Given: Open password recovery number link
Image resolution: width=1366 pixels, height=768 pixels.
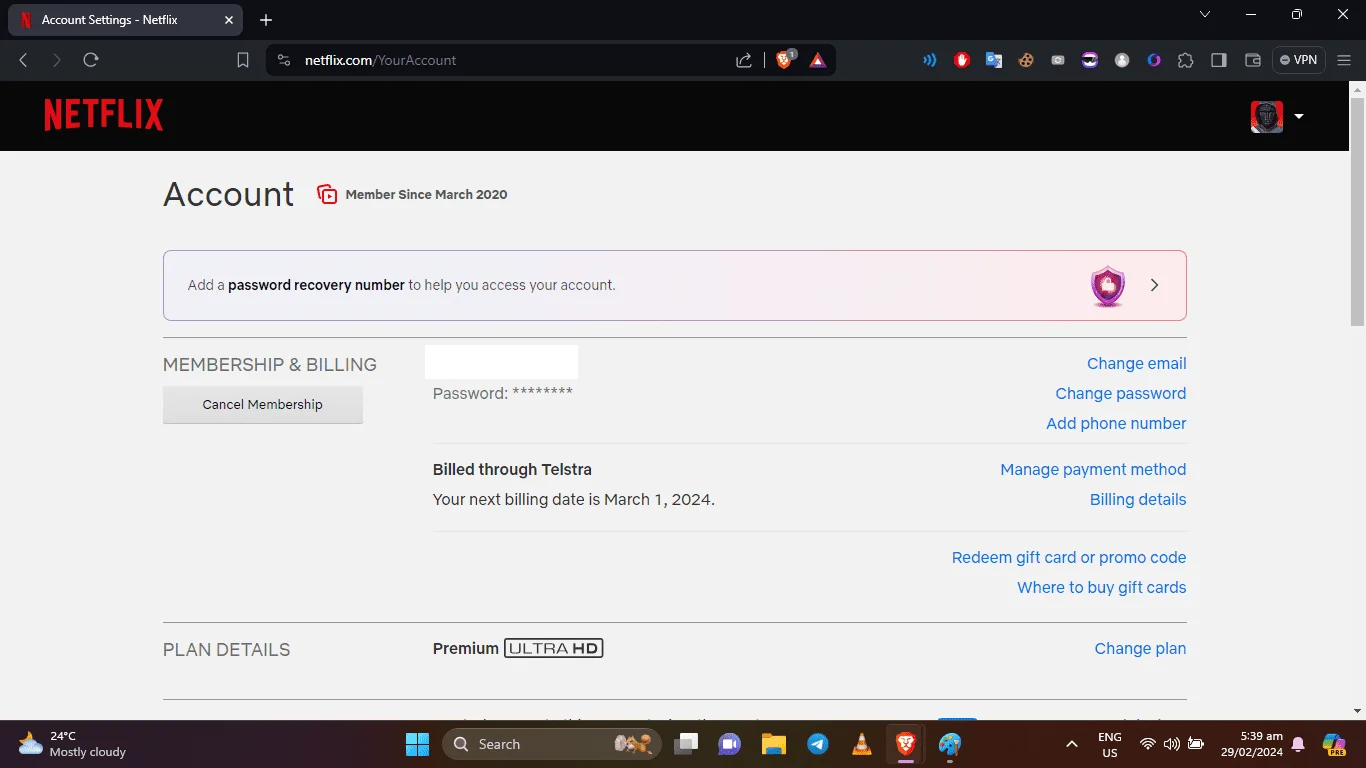Looking at the screenshot, I should point(316,285).
